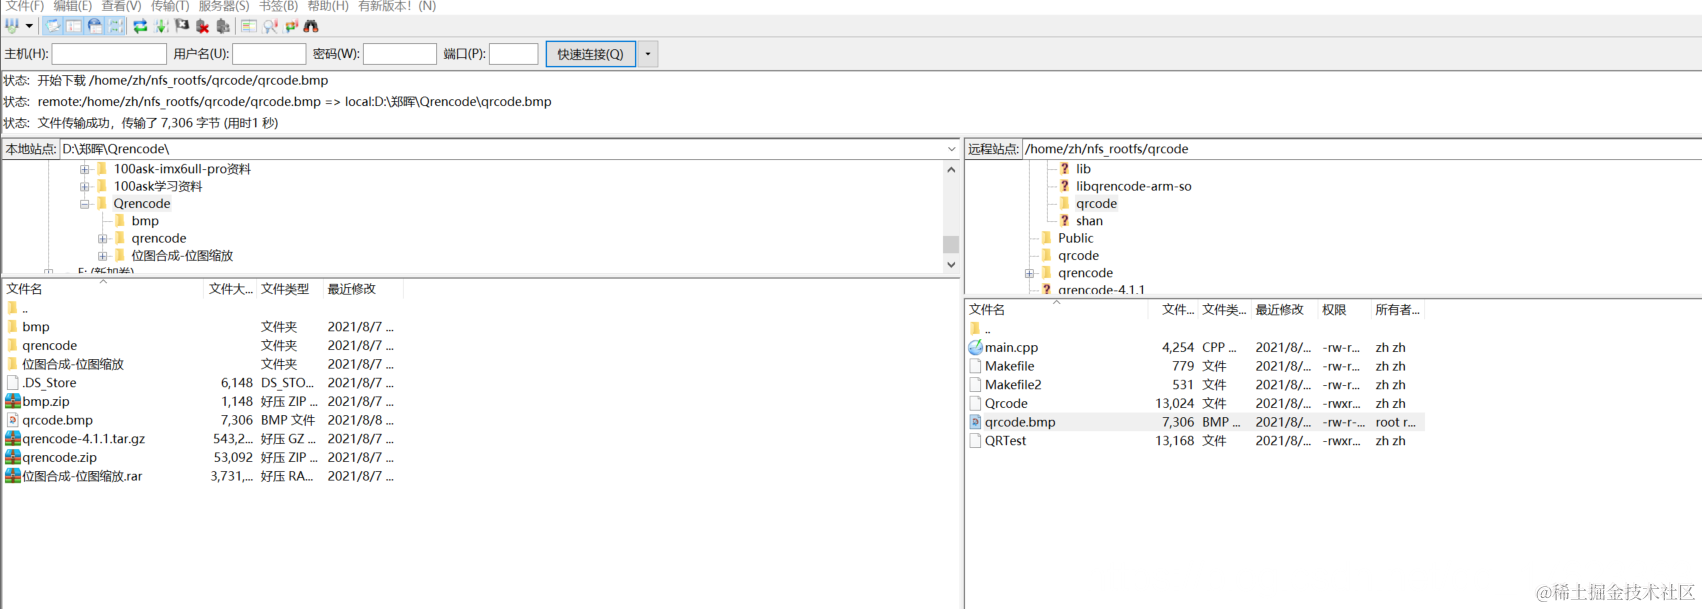
Task: Open the 编辑(E) menu
Action: pos(72,6)
